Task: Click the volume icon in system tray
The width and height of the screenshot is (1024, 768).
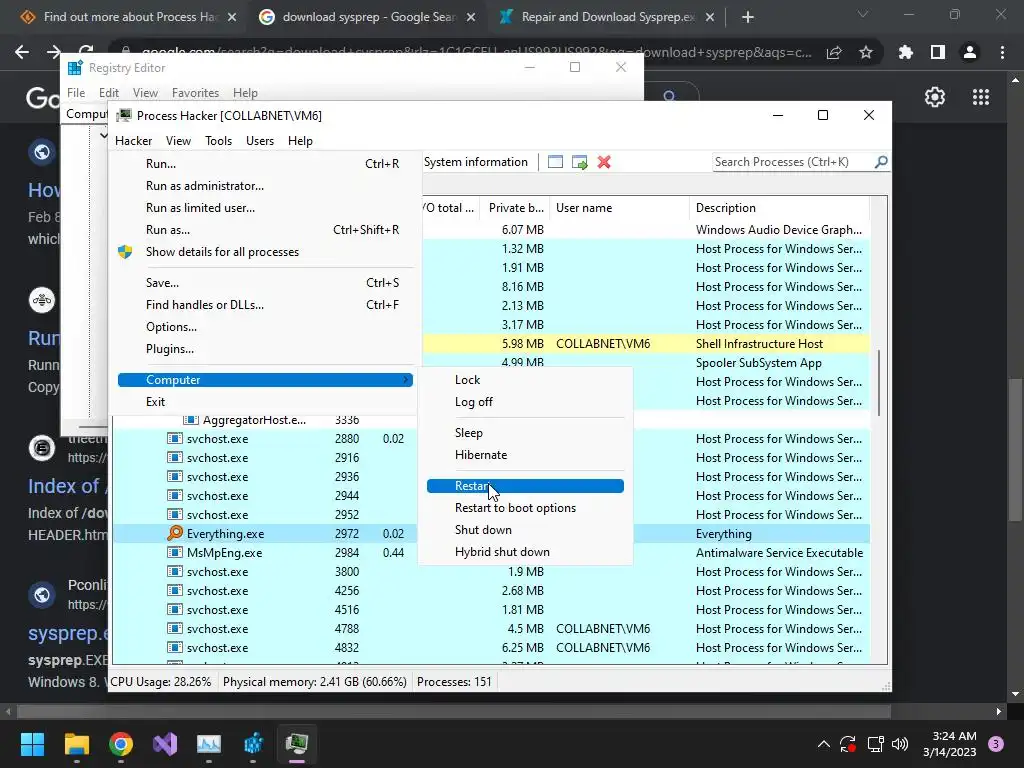Action: click(900, 744)
